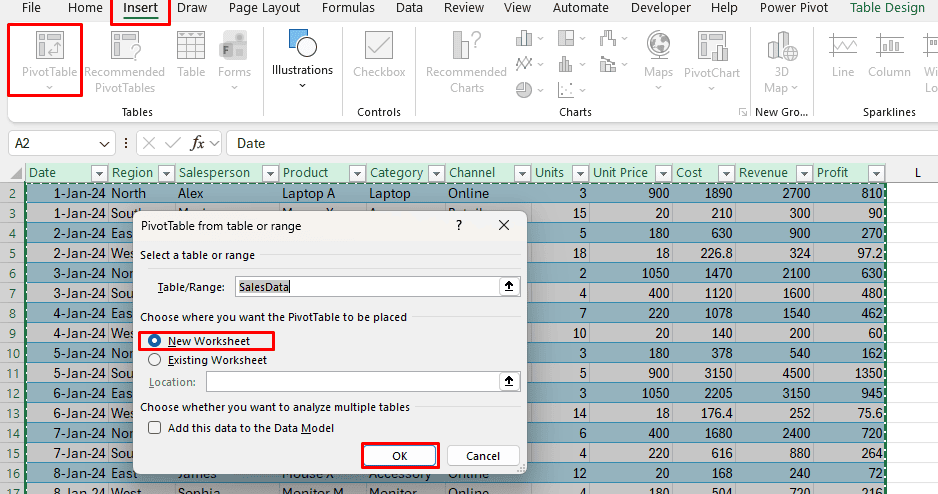The height and width of the screenshot is (494, 938).
Task: Close the PivotTable from table dialog
Action: (504, 225)
